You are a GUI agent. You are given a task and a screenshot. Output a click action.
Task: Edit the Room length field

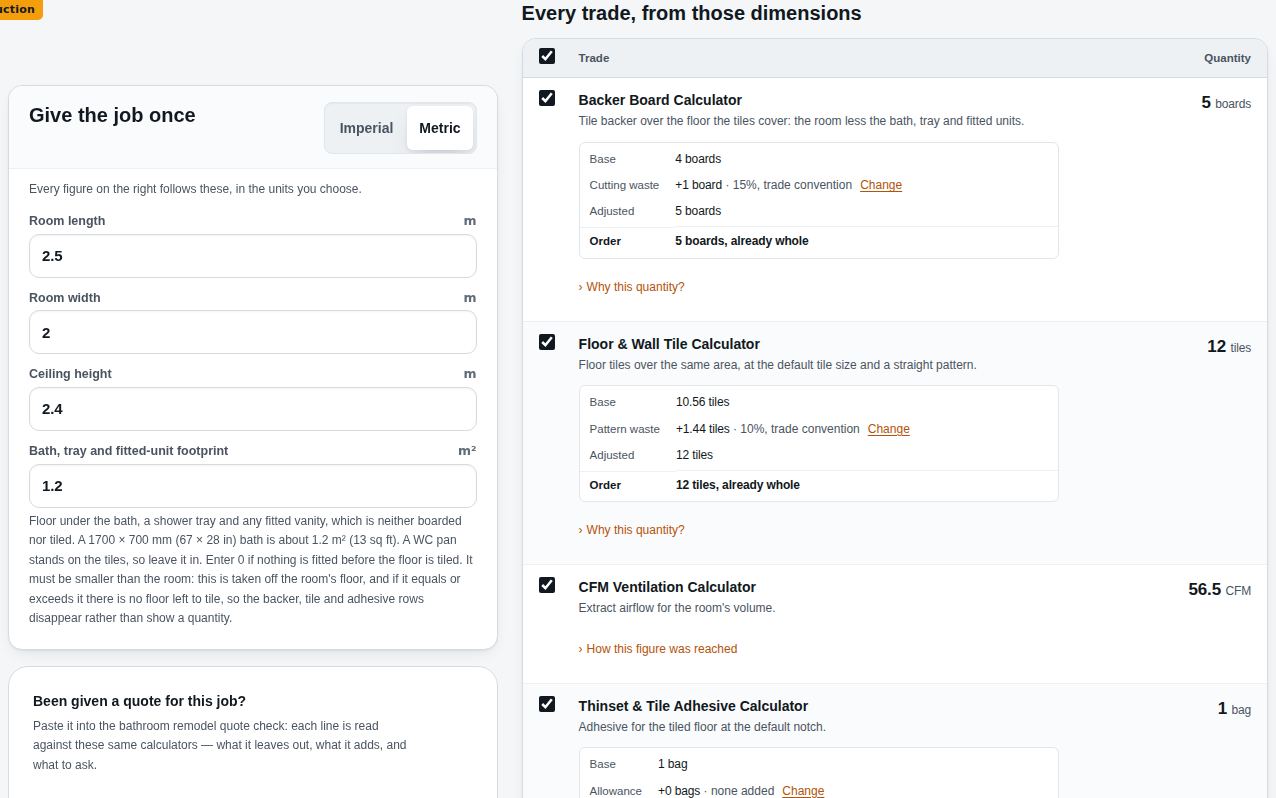pos(253,256)
